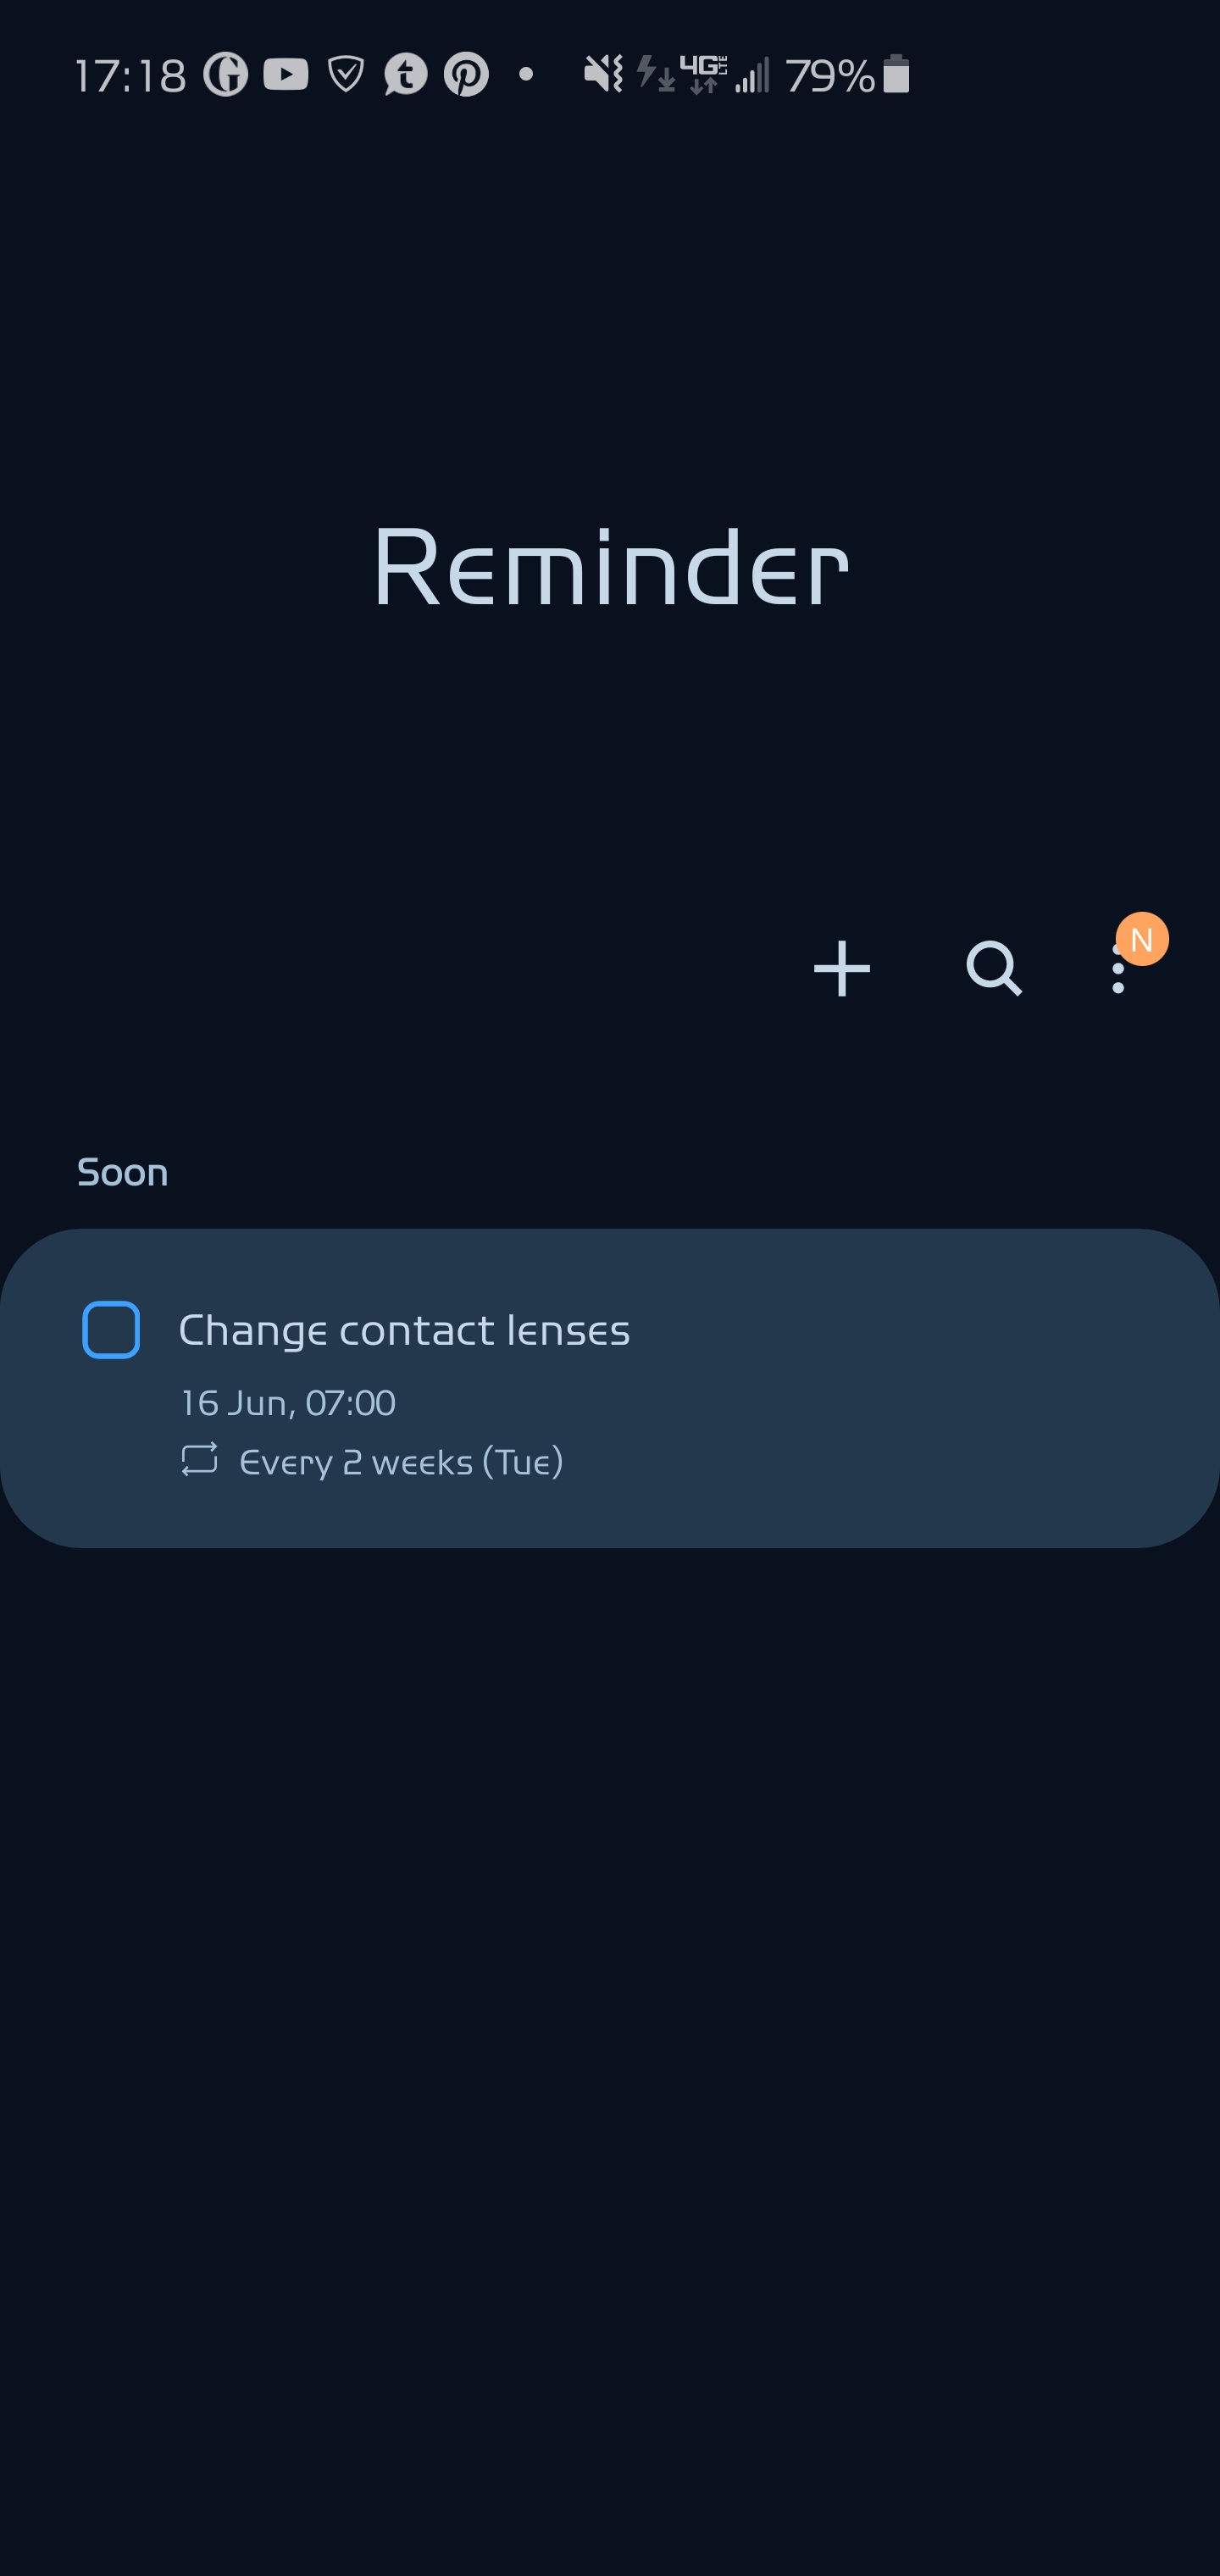Tap the 4G LTE network indicator
Viewport: 1220px width, 2576px height.
(x=703, y=75)
